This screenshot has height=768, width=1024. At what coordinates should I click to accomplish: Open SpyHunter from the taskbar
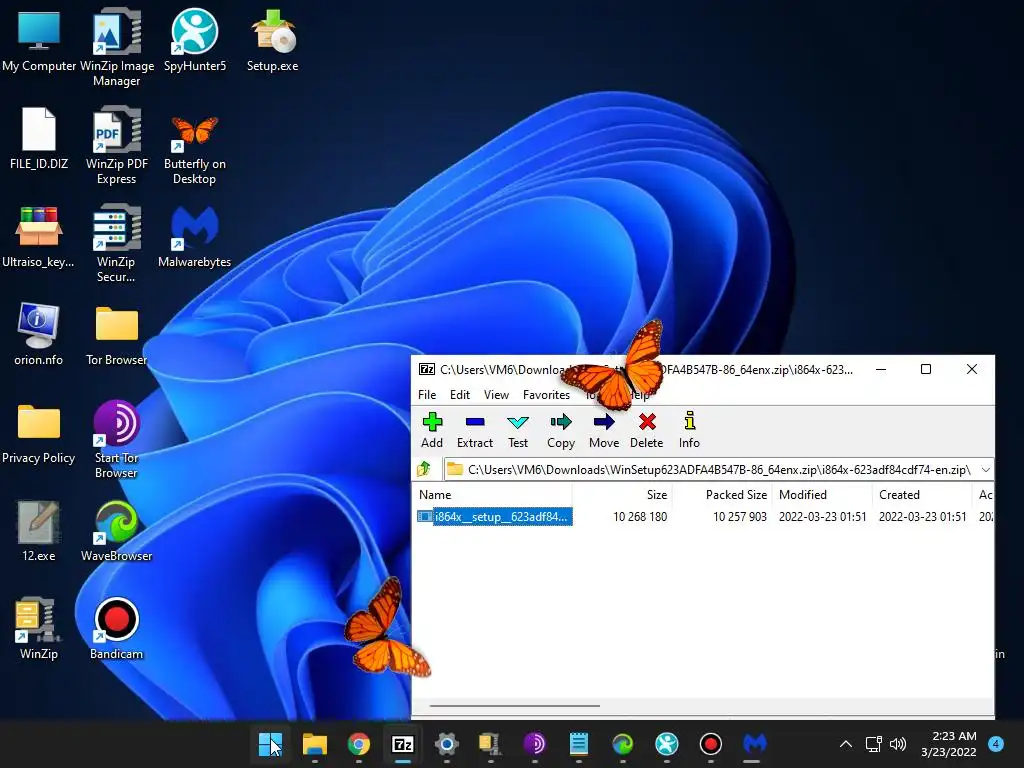click(x=667, y=744)
